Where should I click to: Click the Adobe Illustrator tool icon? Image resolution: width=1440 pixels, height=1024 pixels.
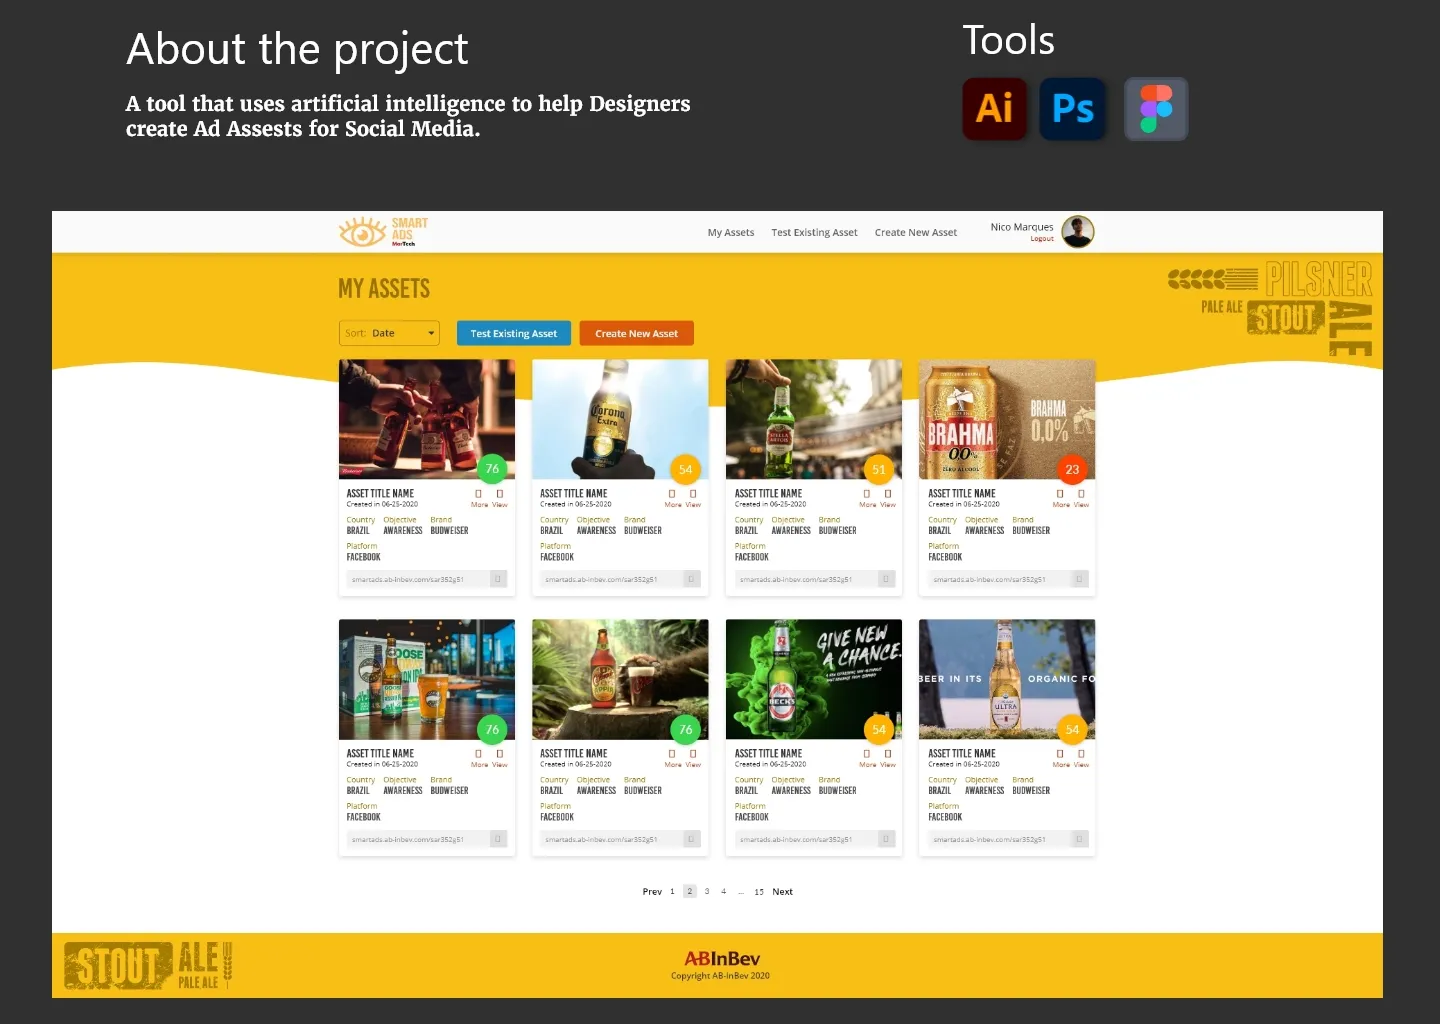pyautogui.click(x=994, y=109)
